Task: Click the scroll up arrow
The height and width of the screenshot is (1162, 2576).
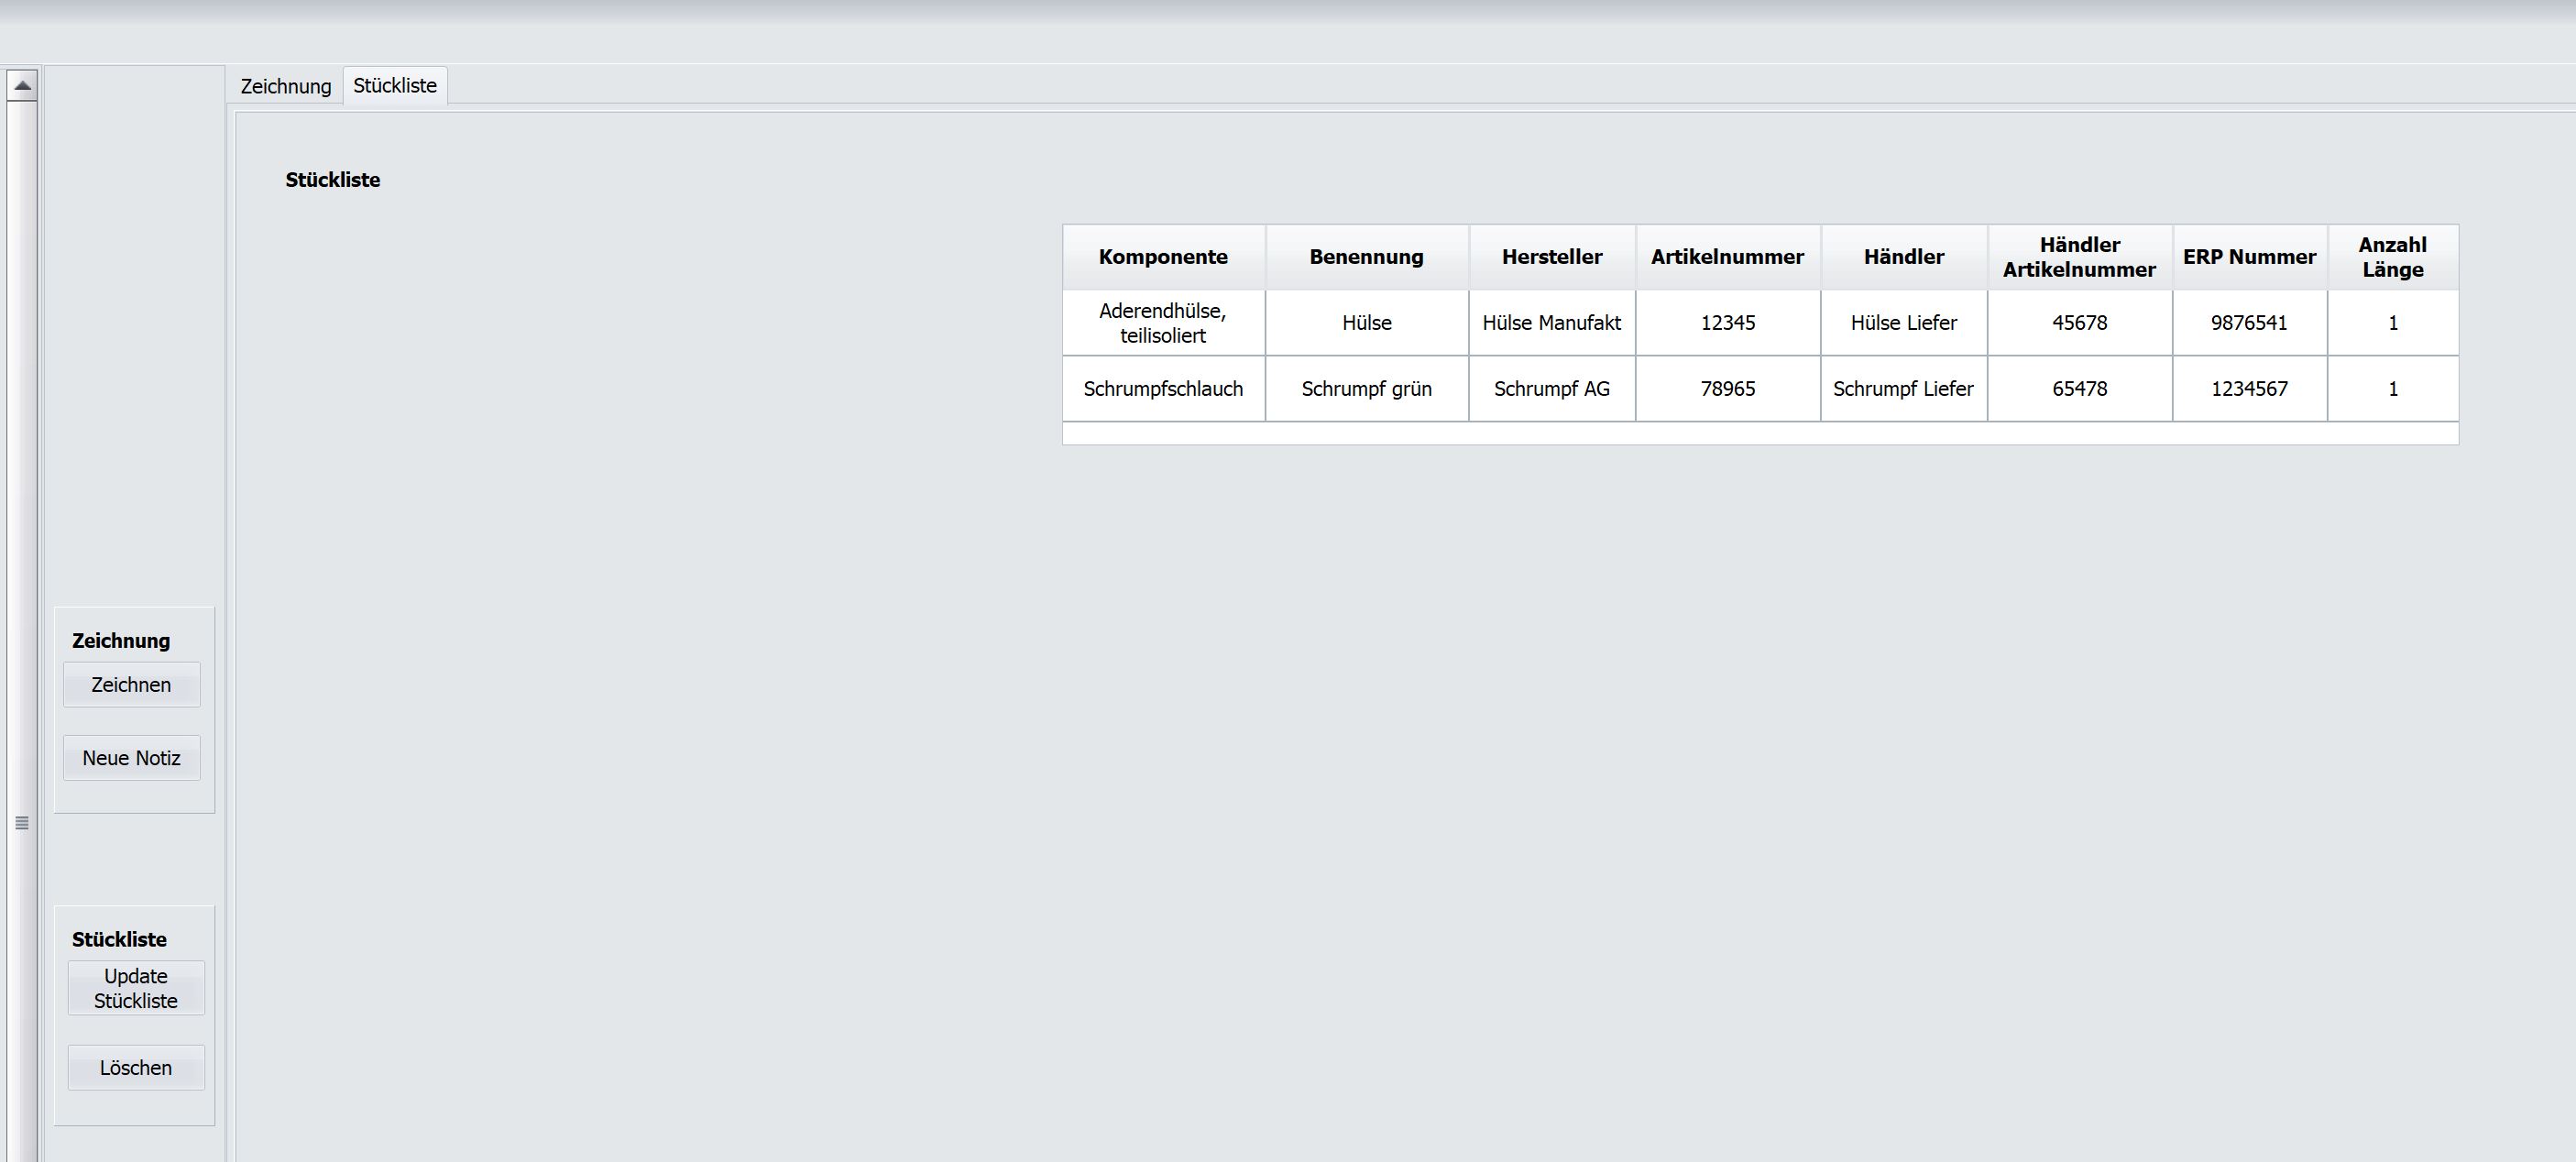Action: click(22, 86)
